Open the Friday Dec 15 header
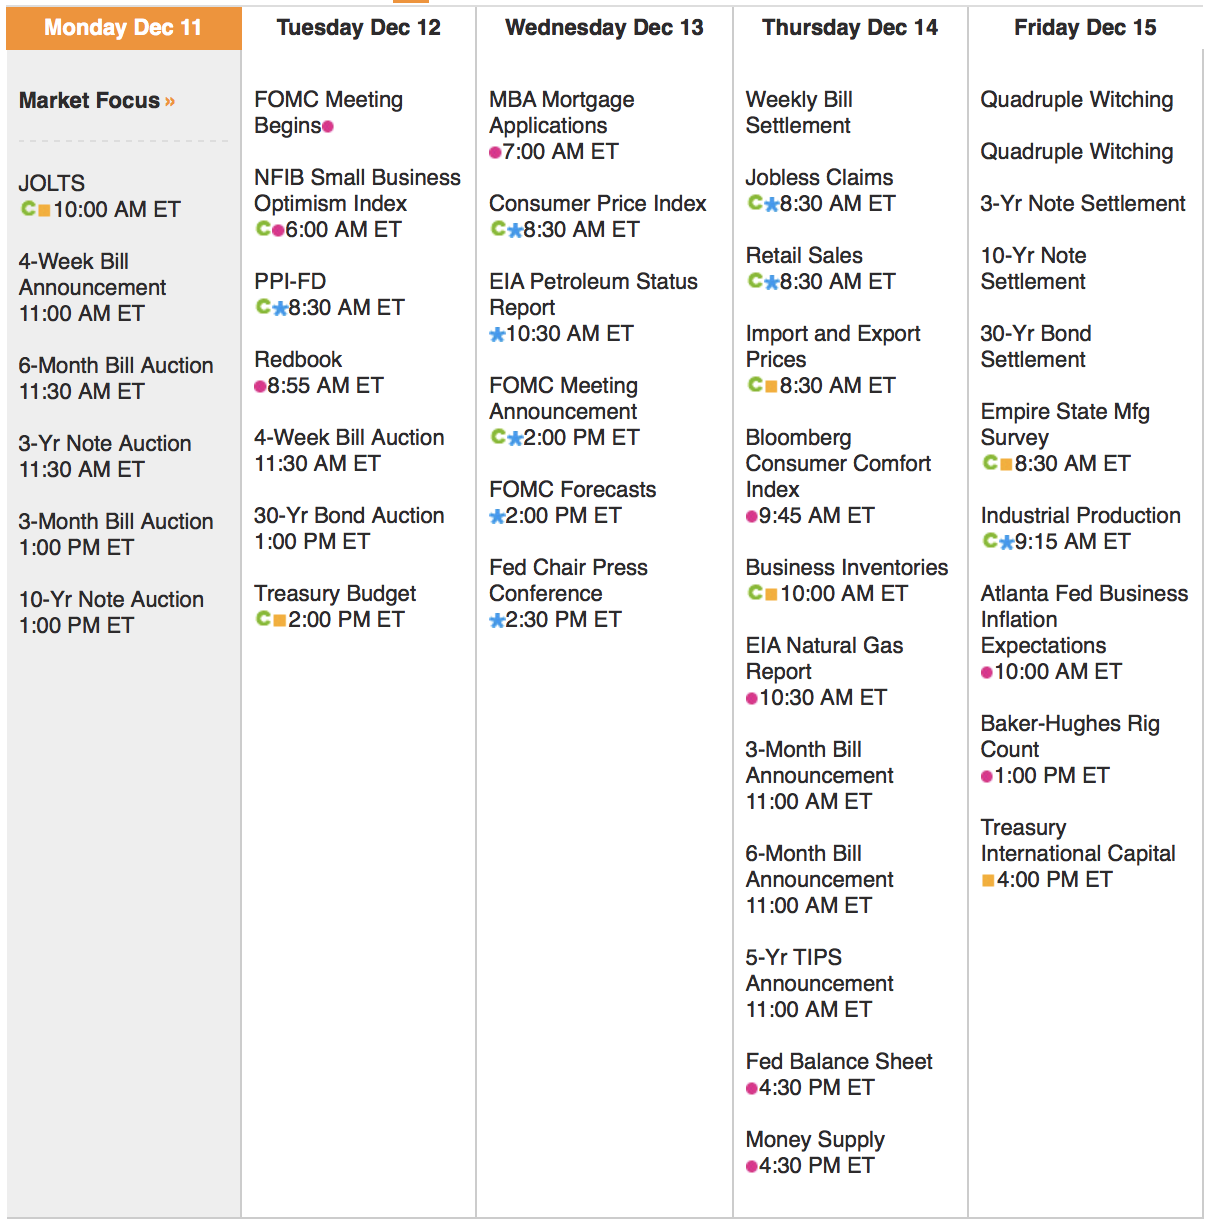The width and height of the screenshot is (1214, 1228). [1085, 28]
